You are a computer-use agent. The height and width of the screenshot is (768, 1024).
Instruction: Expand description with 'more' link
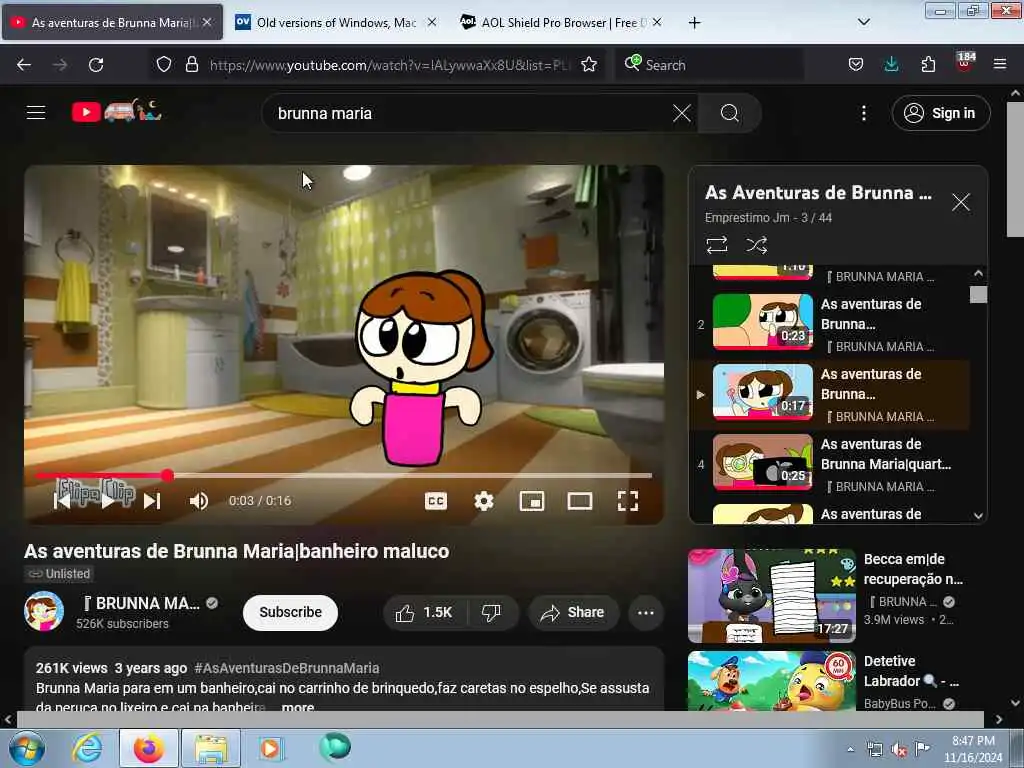coord(298,707)
